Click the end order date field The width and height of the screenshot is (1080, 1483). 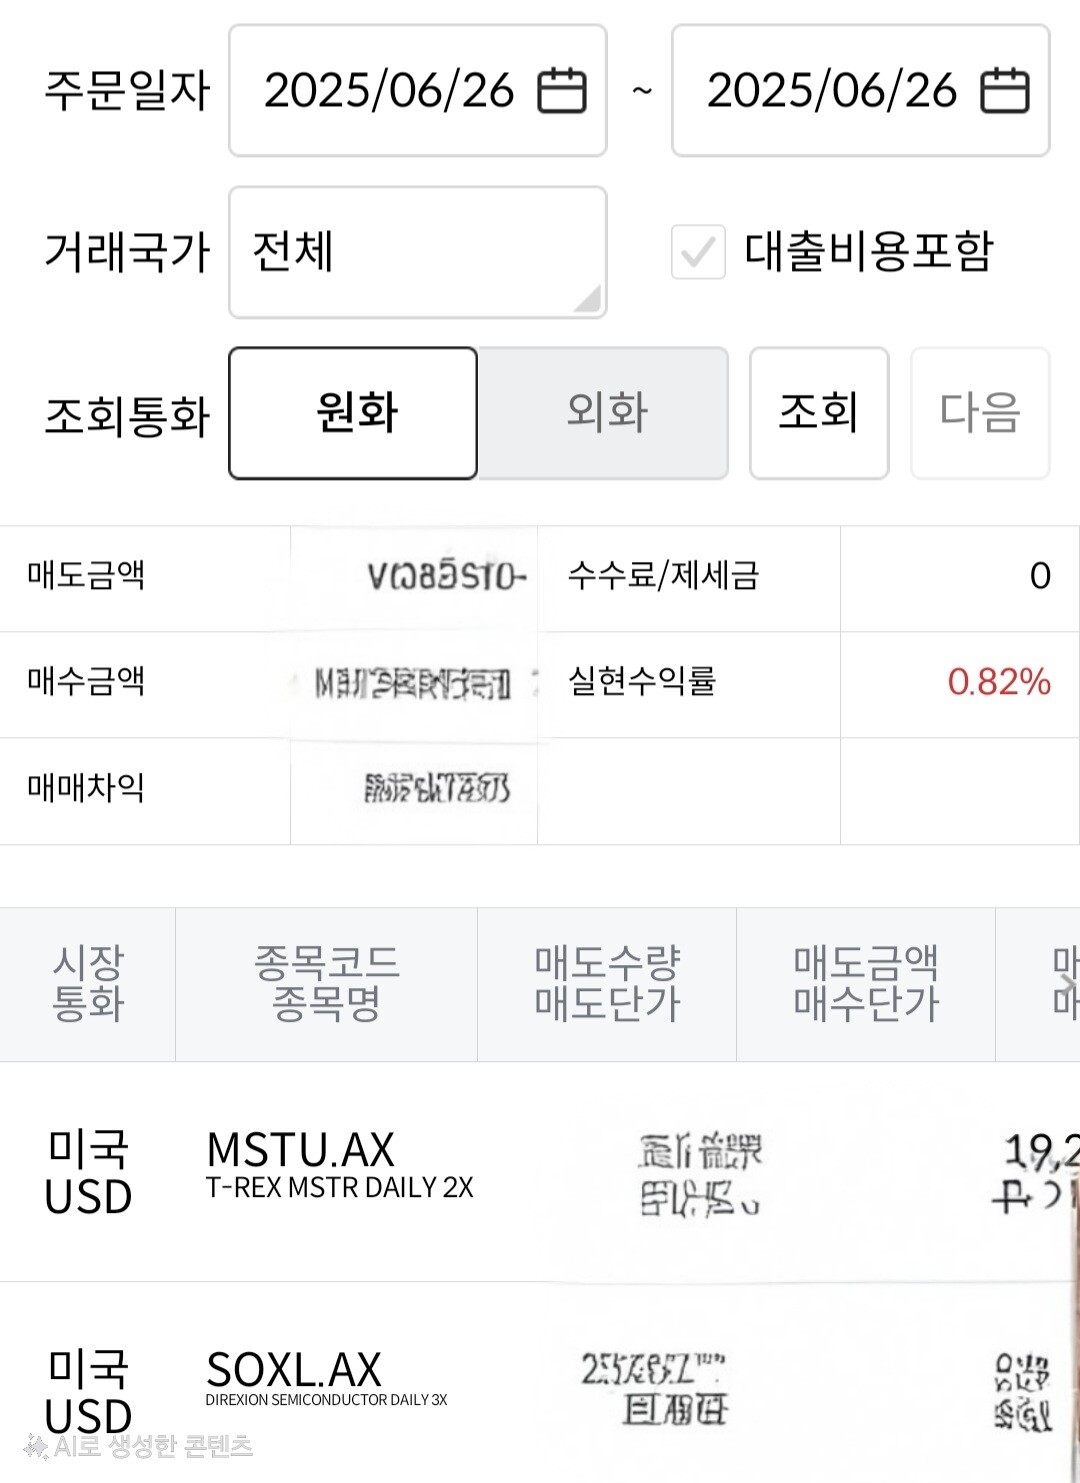(x=832, y=91)
